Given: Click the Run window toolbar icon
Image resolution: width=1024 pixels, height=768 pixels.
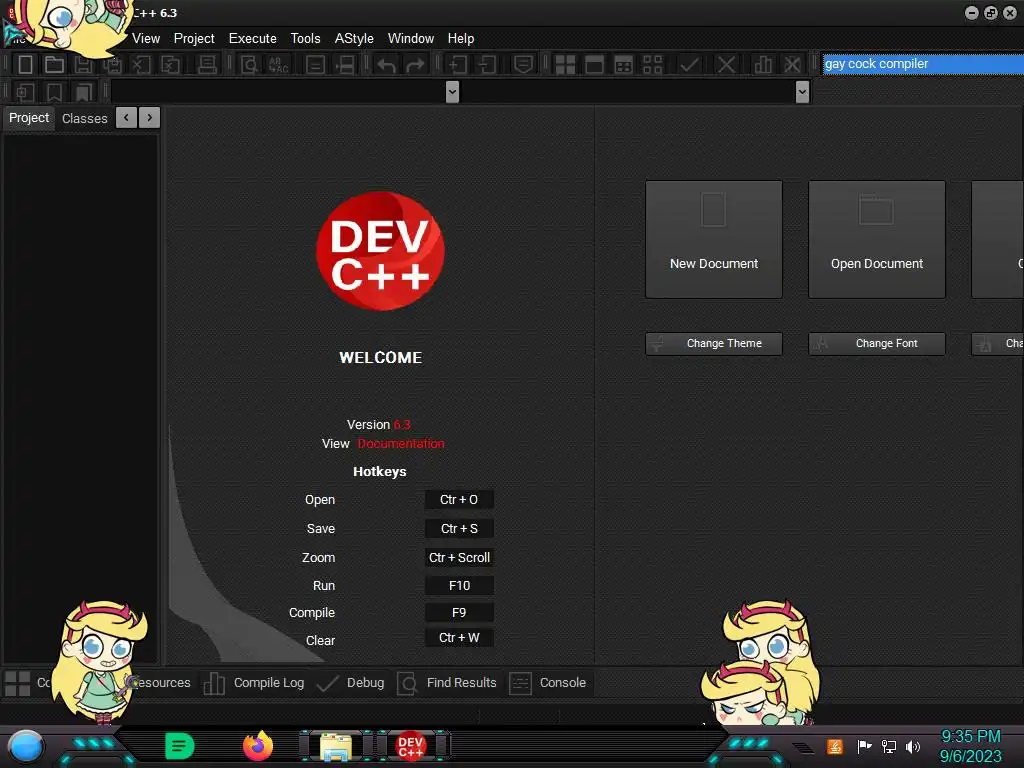Looking at the screenshot, I should (594, 65).
